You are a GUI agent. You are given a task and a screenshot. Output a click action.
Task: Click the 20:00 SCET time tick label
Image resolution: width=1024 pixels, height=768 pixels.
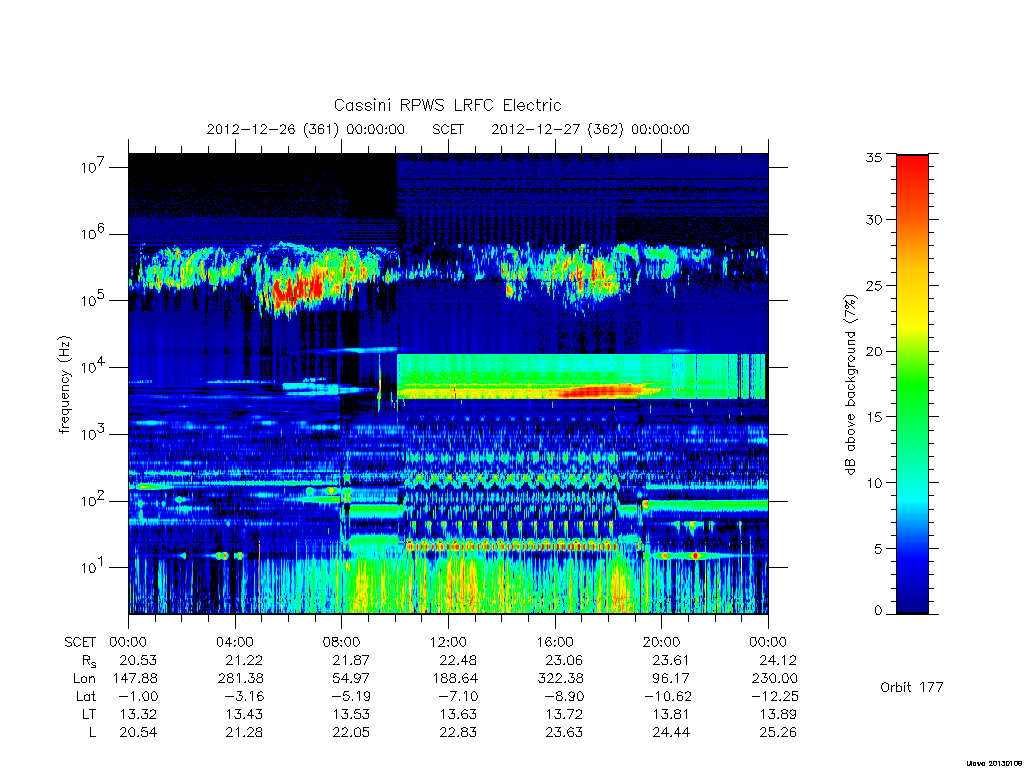coord(662,642)
